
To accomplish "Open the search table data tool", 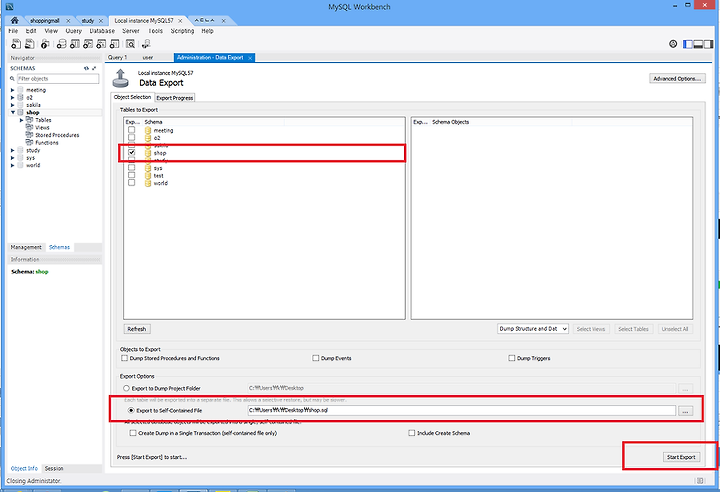I will (130, 44).
